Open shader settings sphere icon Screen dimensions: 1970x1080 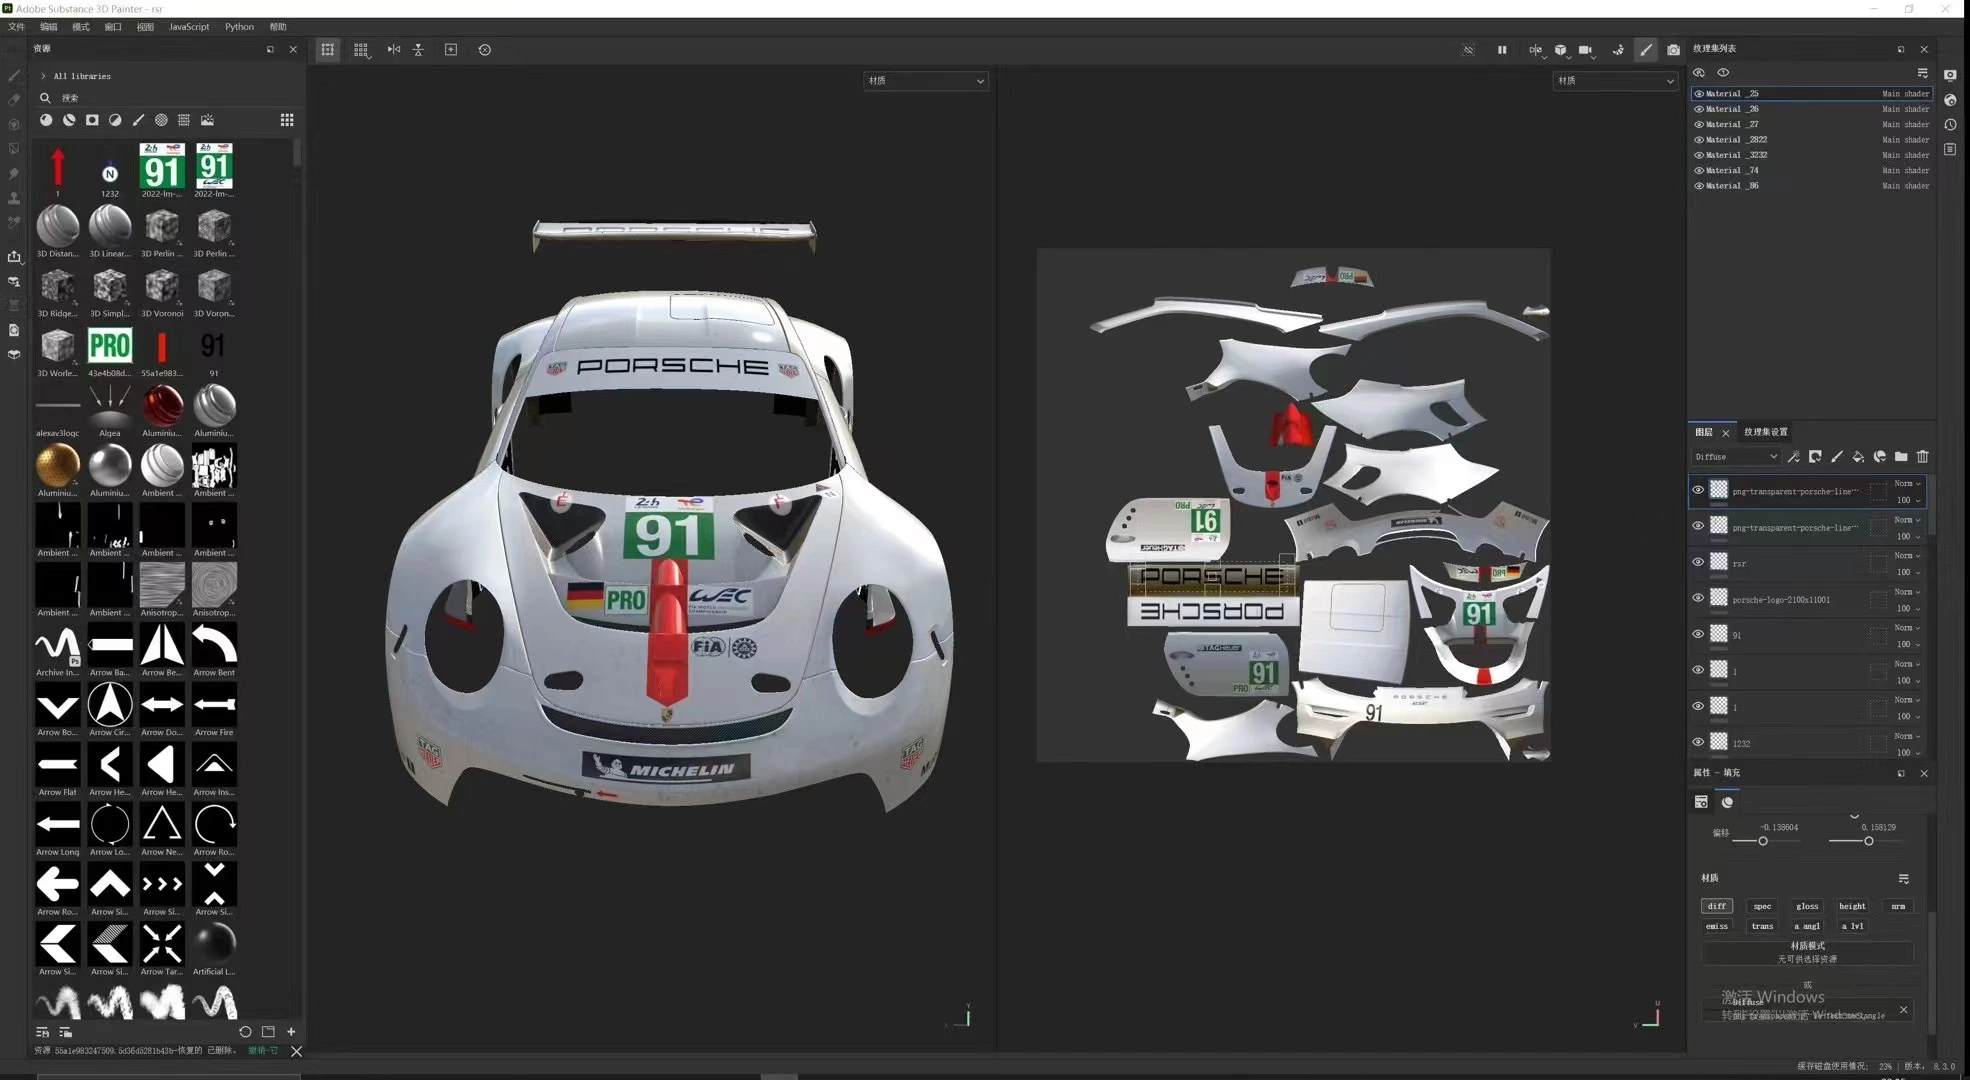(1950, 100)
